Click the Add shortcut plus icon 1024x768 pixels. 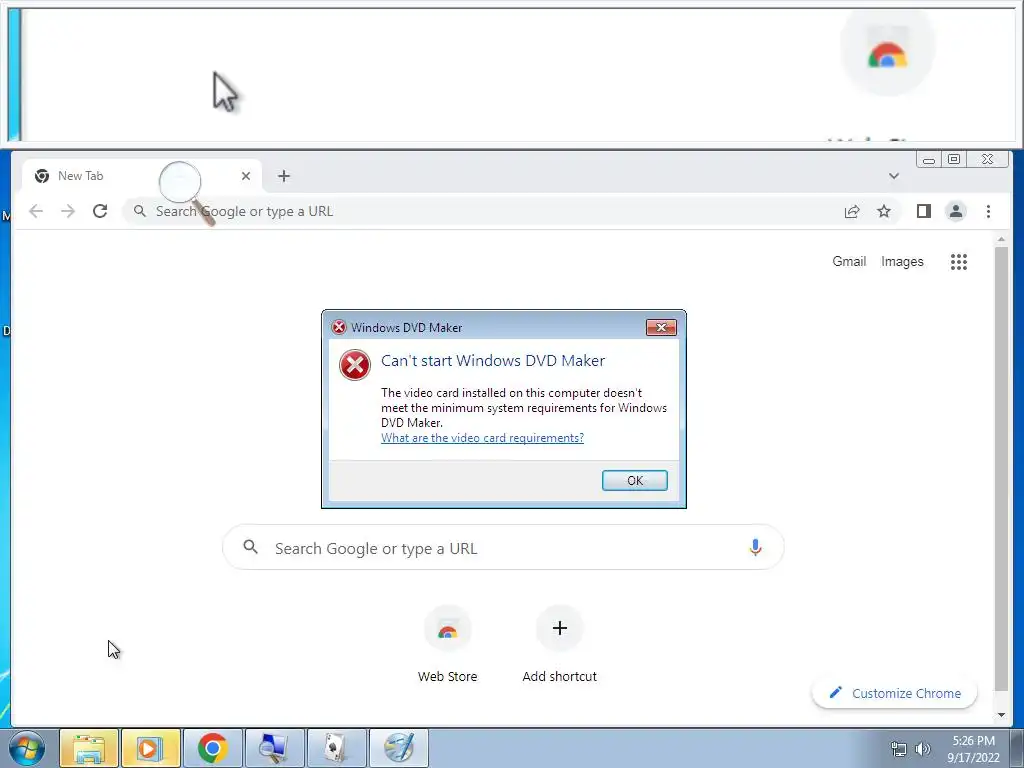(x=560, y=628)
